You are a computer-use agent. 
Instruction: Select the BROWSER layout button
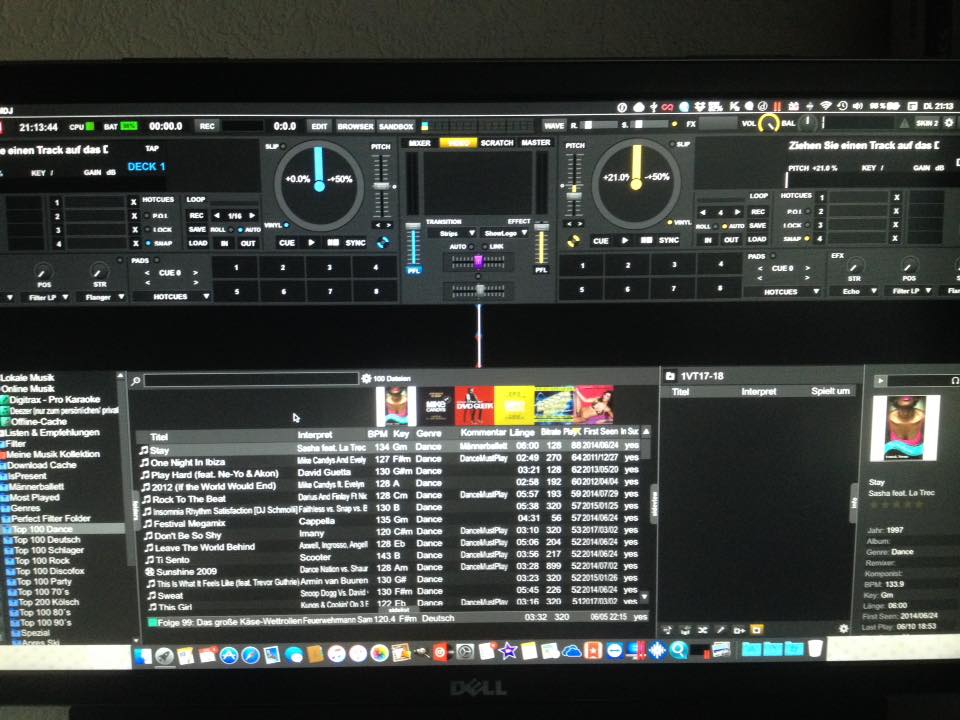point(355,126)
